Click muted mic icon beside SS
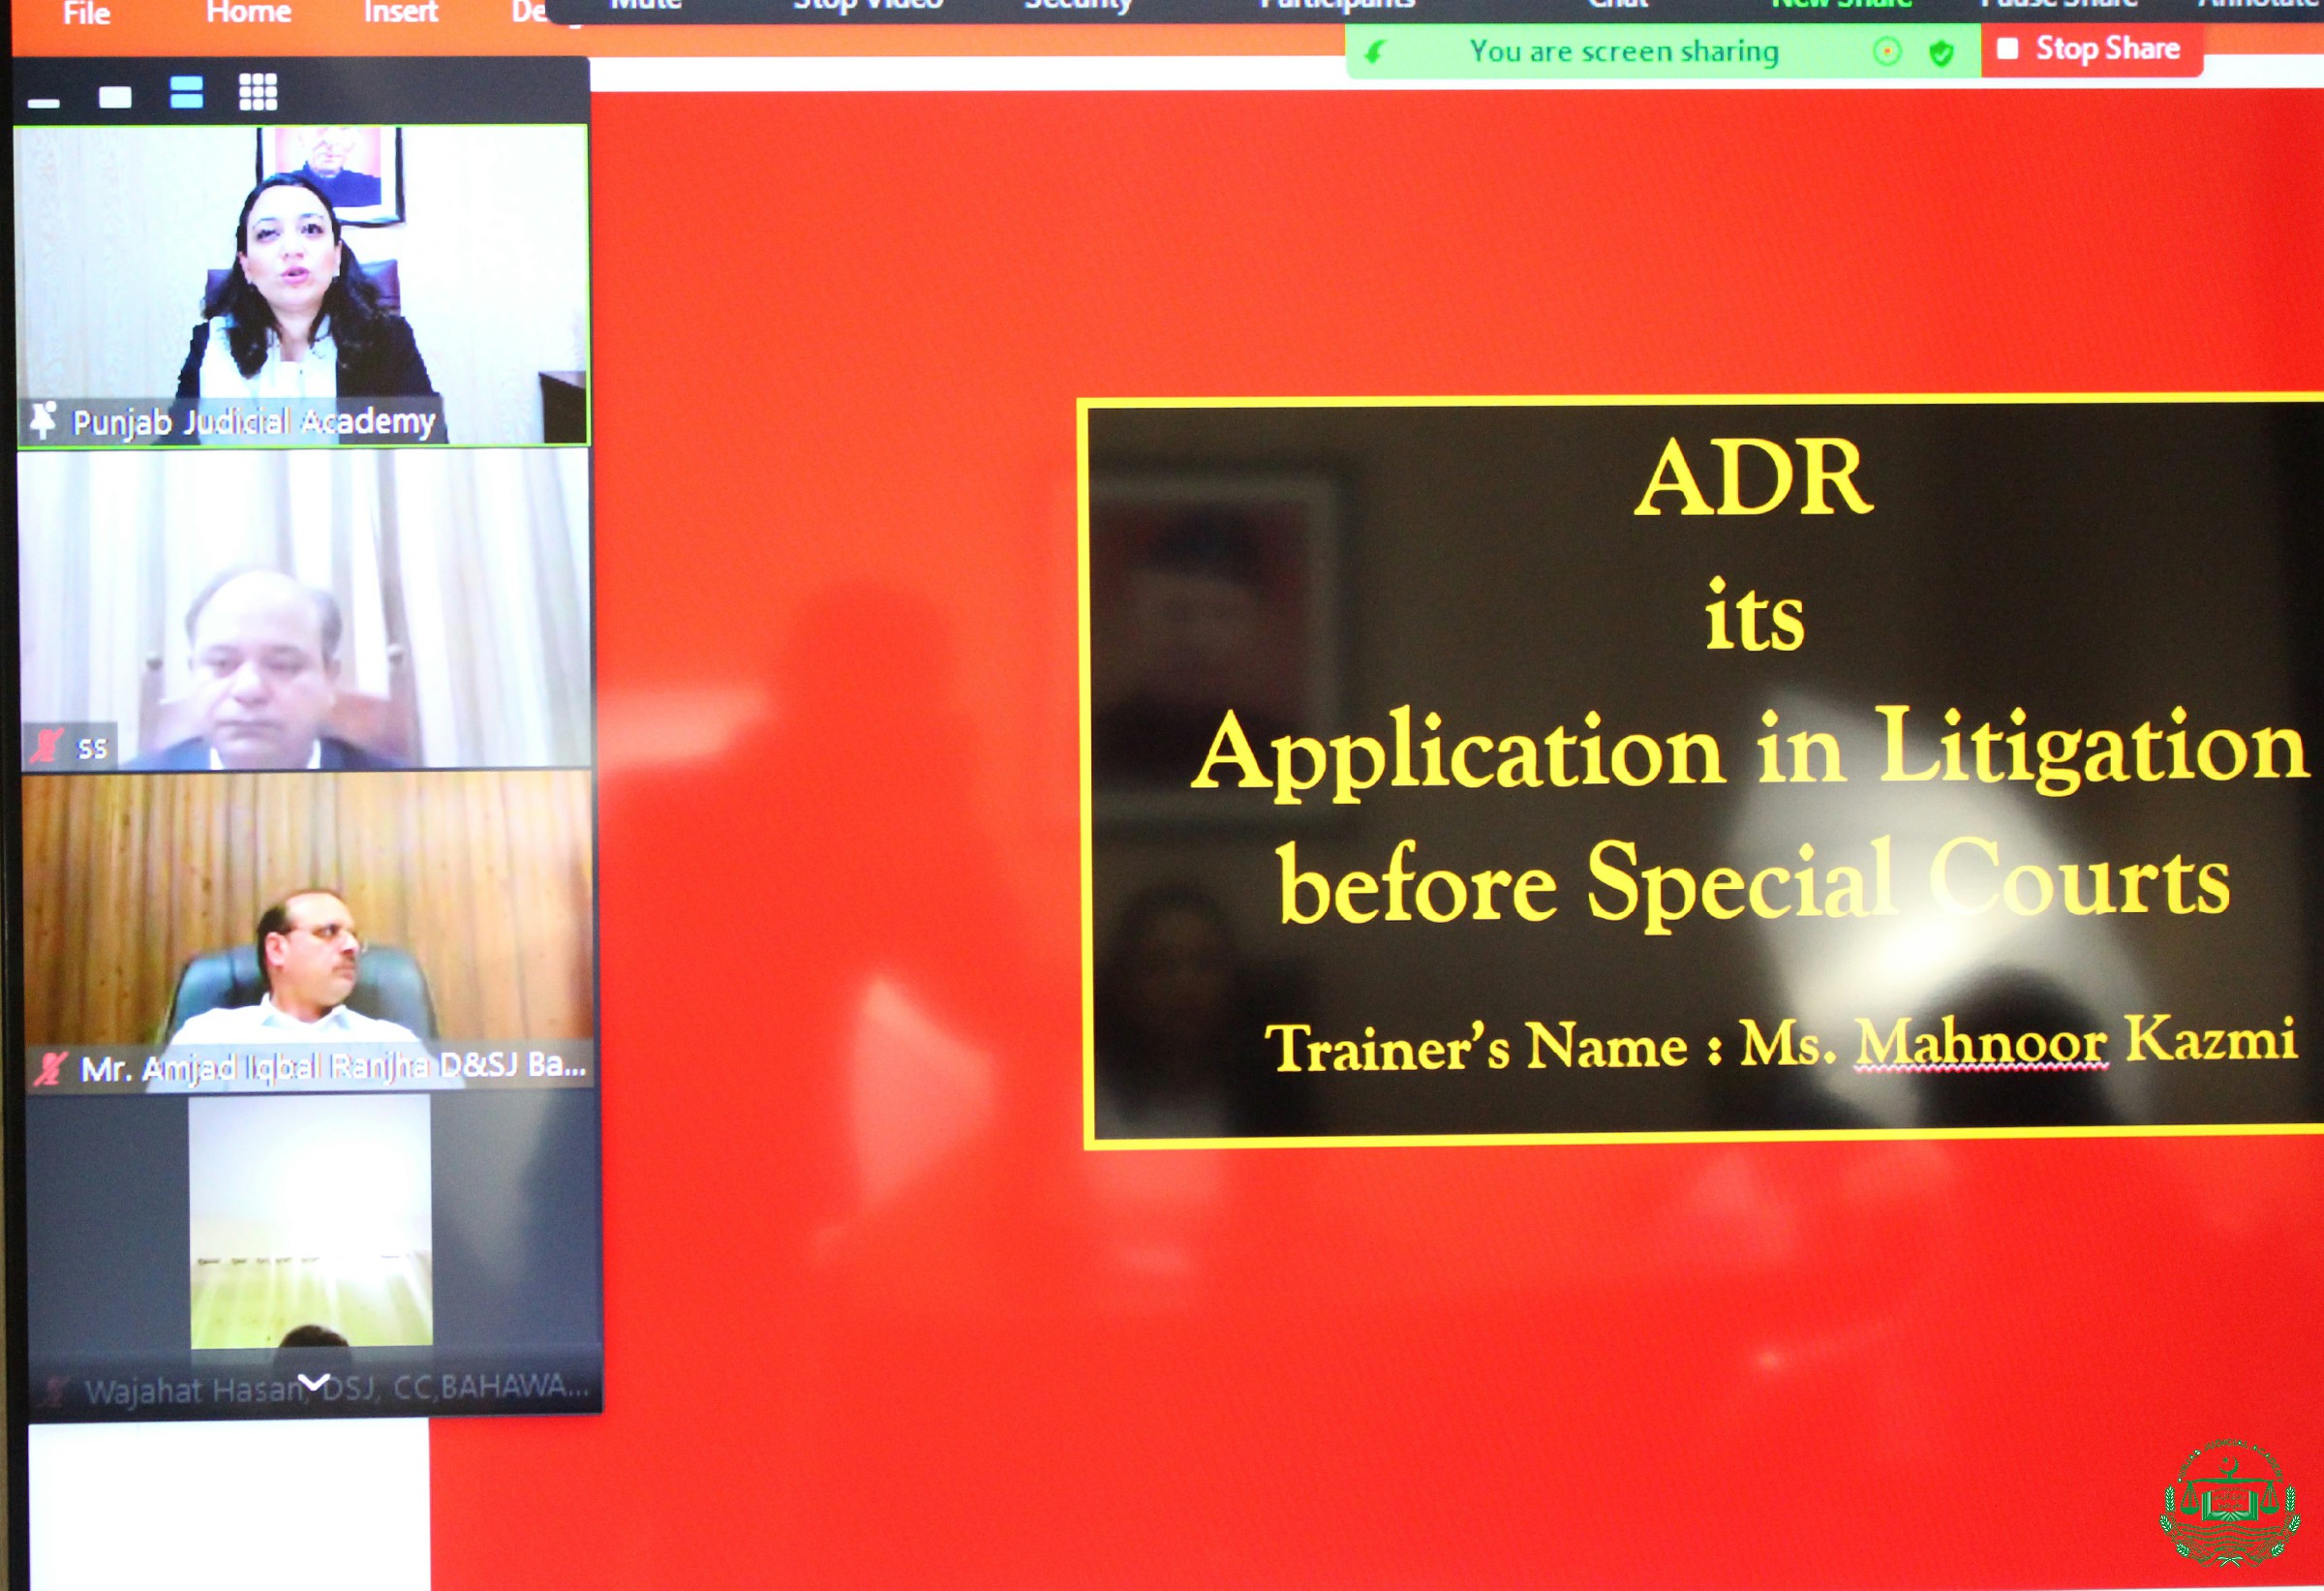The image size is (2324, 1591). 46,746
